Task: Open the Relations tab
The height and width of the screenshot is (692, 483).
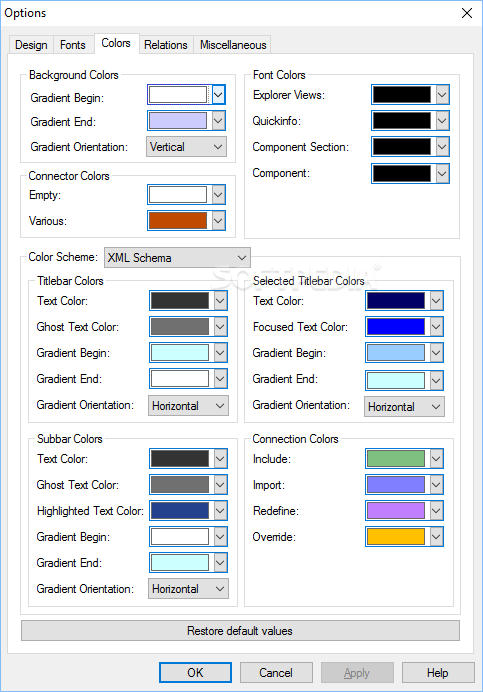Action: pyautogui.click(x=166, y=45)
